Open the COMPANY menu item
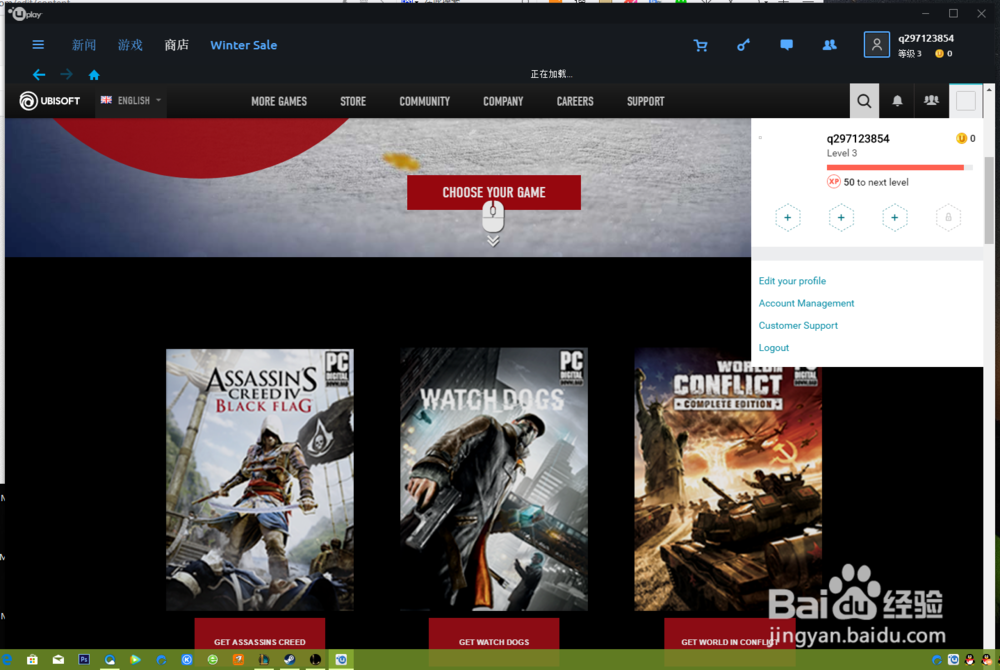The image size is (1000, 670). 503,101
